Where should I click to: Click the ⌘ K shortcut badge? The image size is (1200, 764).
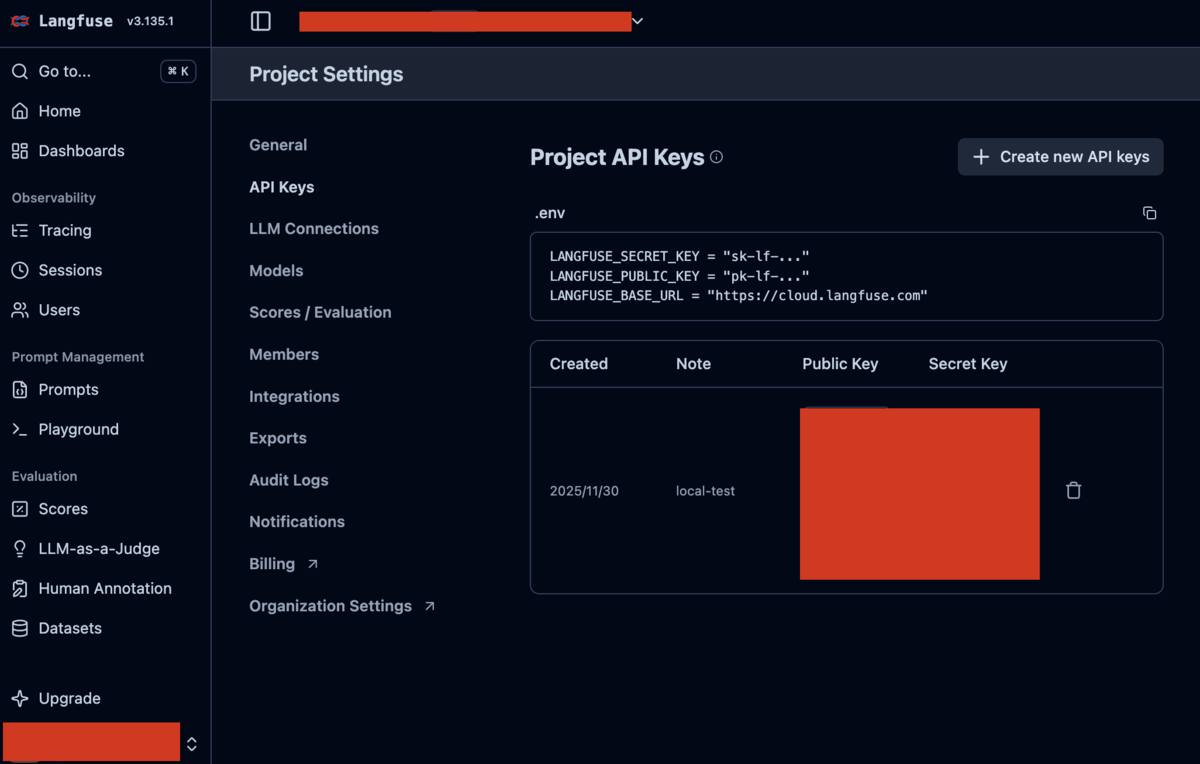tap(178, 71)
